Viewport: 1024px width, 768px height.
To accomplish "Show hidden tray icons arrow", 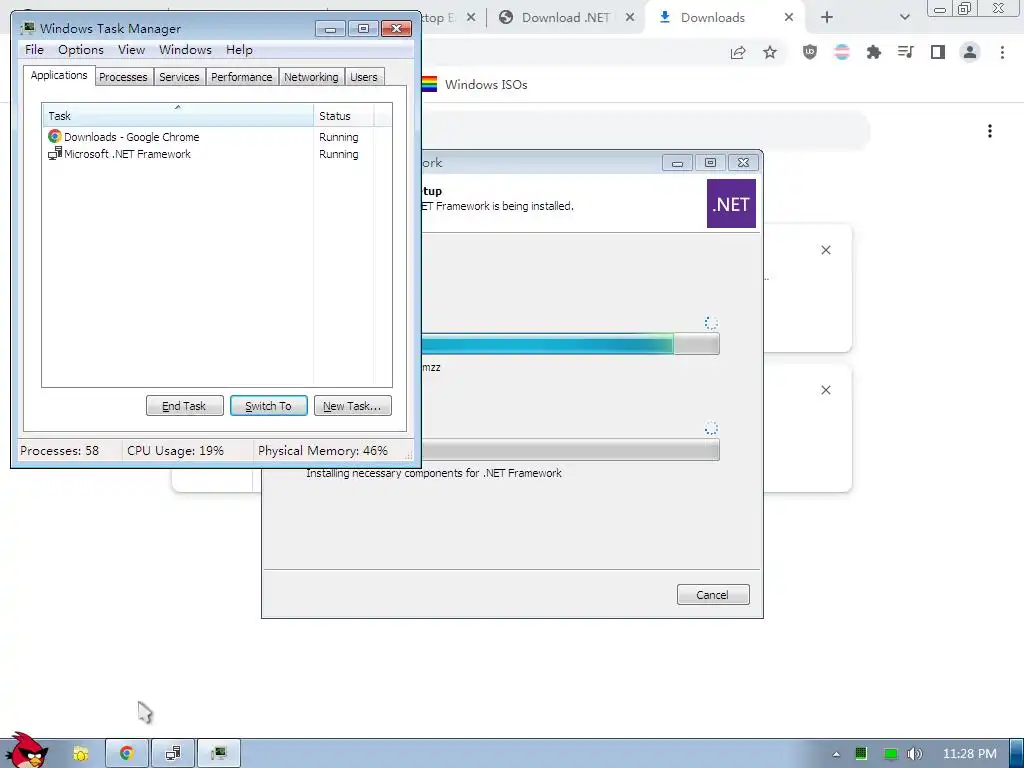I will (836, 754).
